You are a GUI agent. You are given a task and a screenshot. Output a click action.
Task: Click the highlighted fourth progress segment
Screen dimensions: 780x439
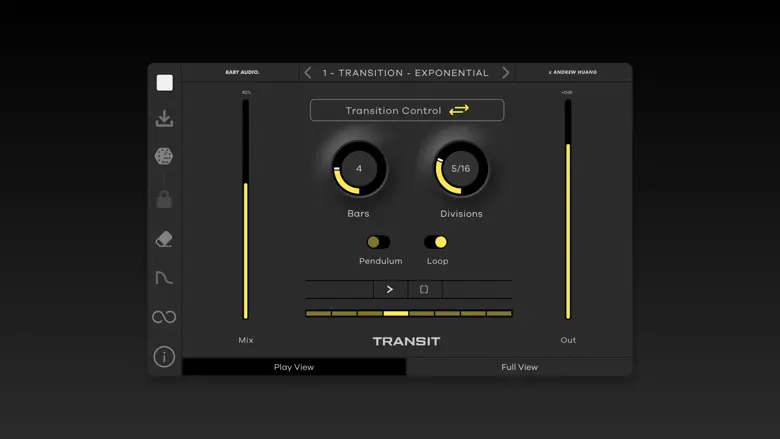pyautogui.click(x=396, y=313)
